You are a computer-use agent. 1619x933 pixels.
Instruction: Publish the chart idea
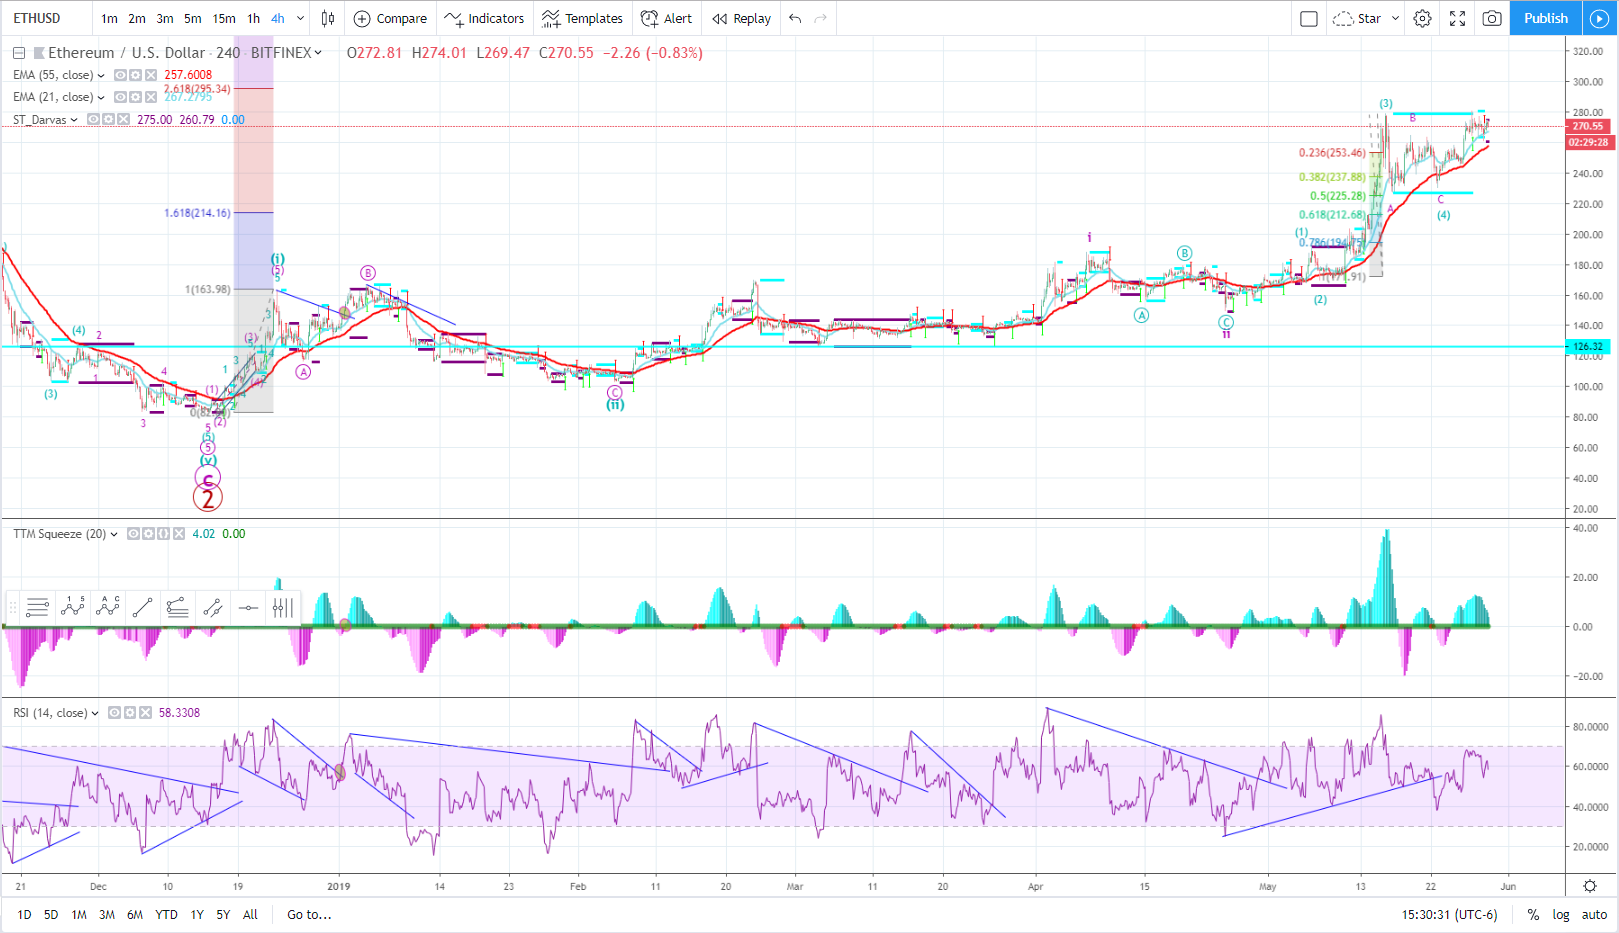(x=1545, y=18)
